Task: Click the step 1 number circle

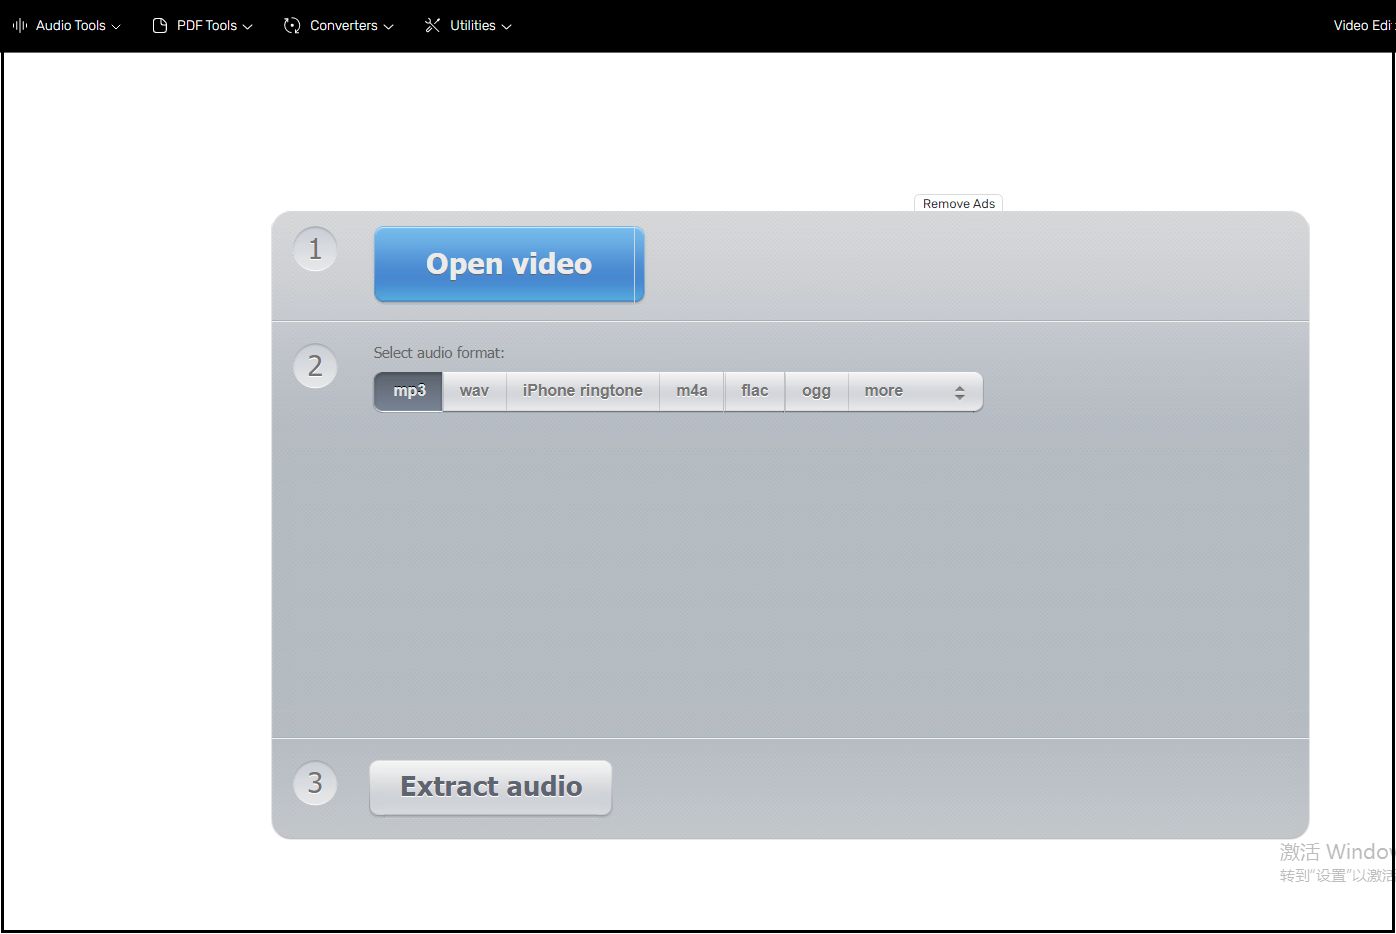Action: pos(315,249)
